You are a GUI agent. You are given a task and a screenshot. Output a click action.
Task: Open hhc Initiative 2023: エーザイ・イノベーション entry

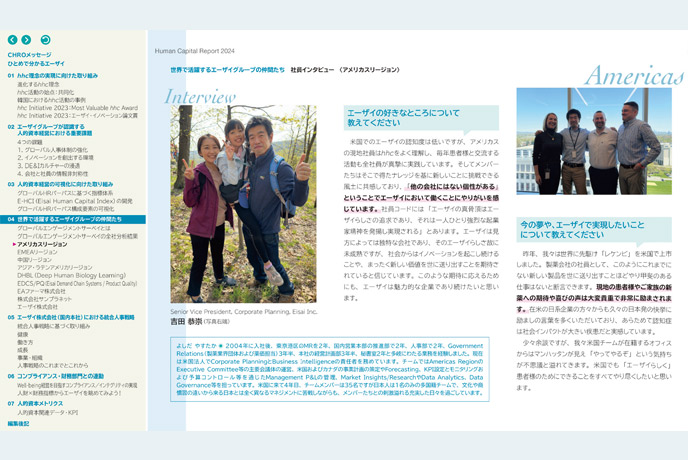(77, 115)
